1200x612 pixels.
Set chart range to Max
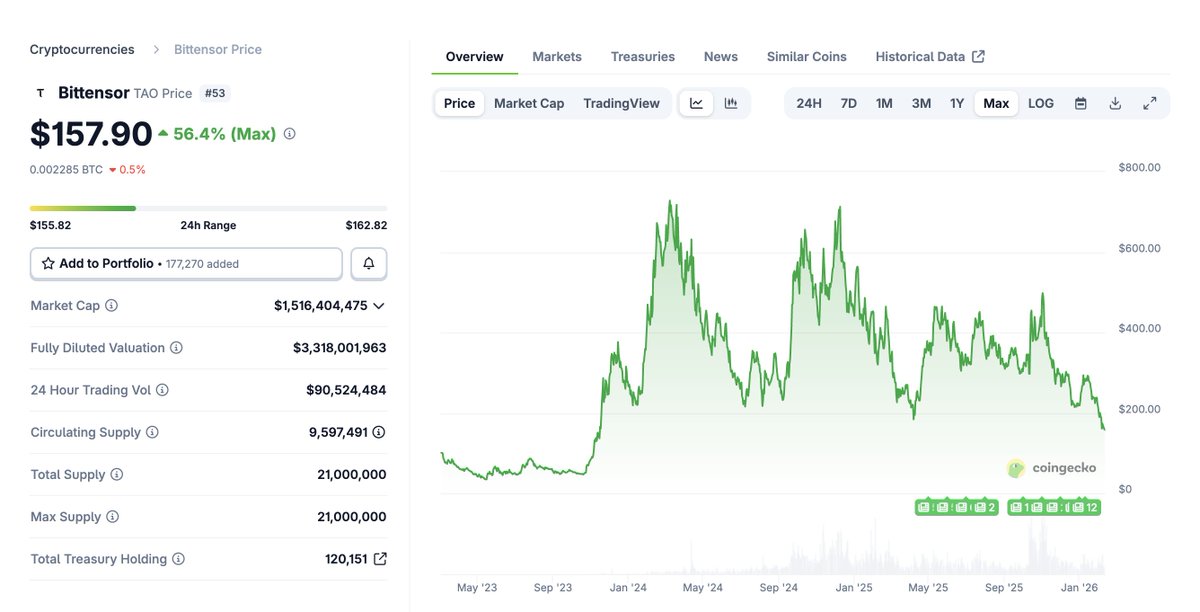point(996,103)
